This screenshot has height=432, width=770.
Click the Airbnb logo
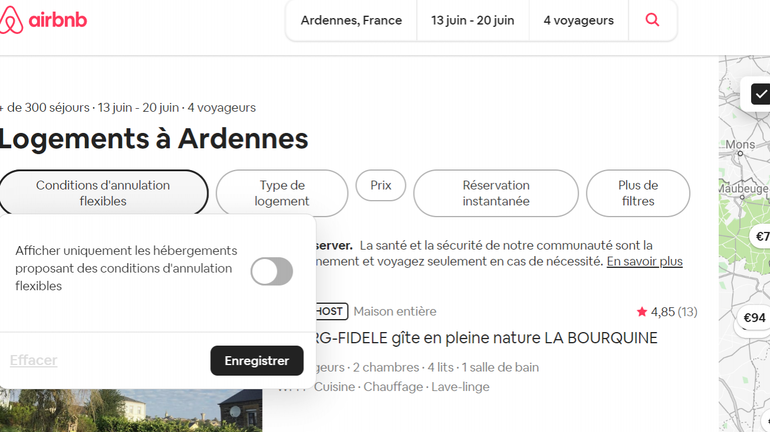tap(43, 20)
